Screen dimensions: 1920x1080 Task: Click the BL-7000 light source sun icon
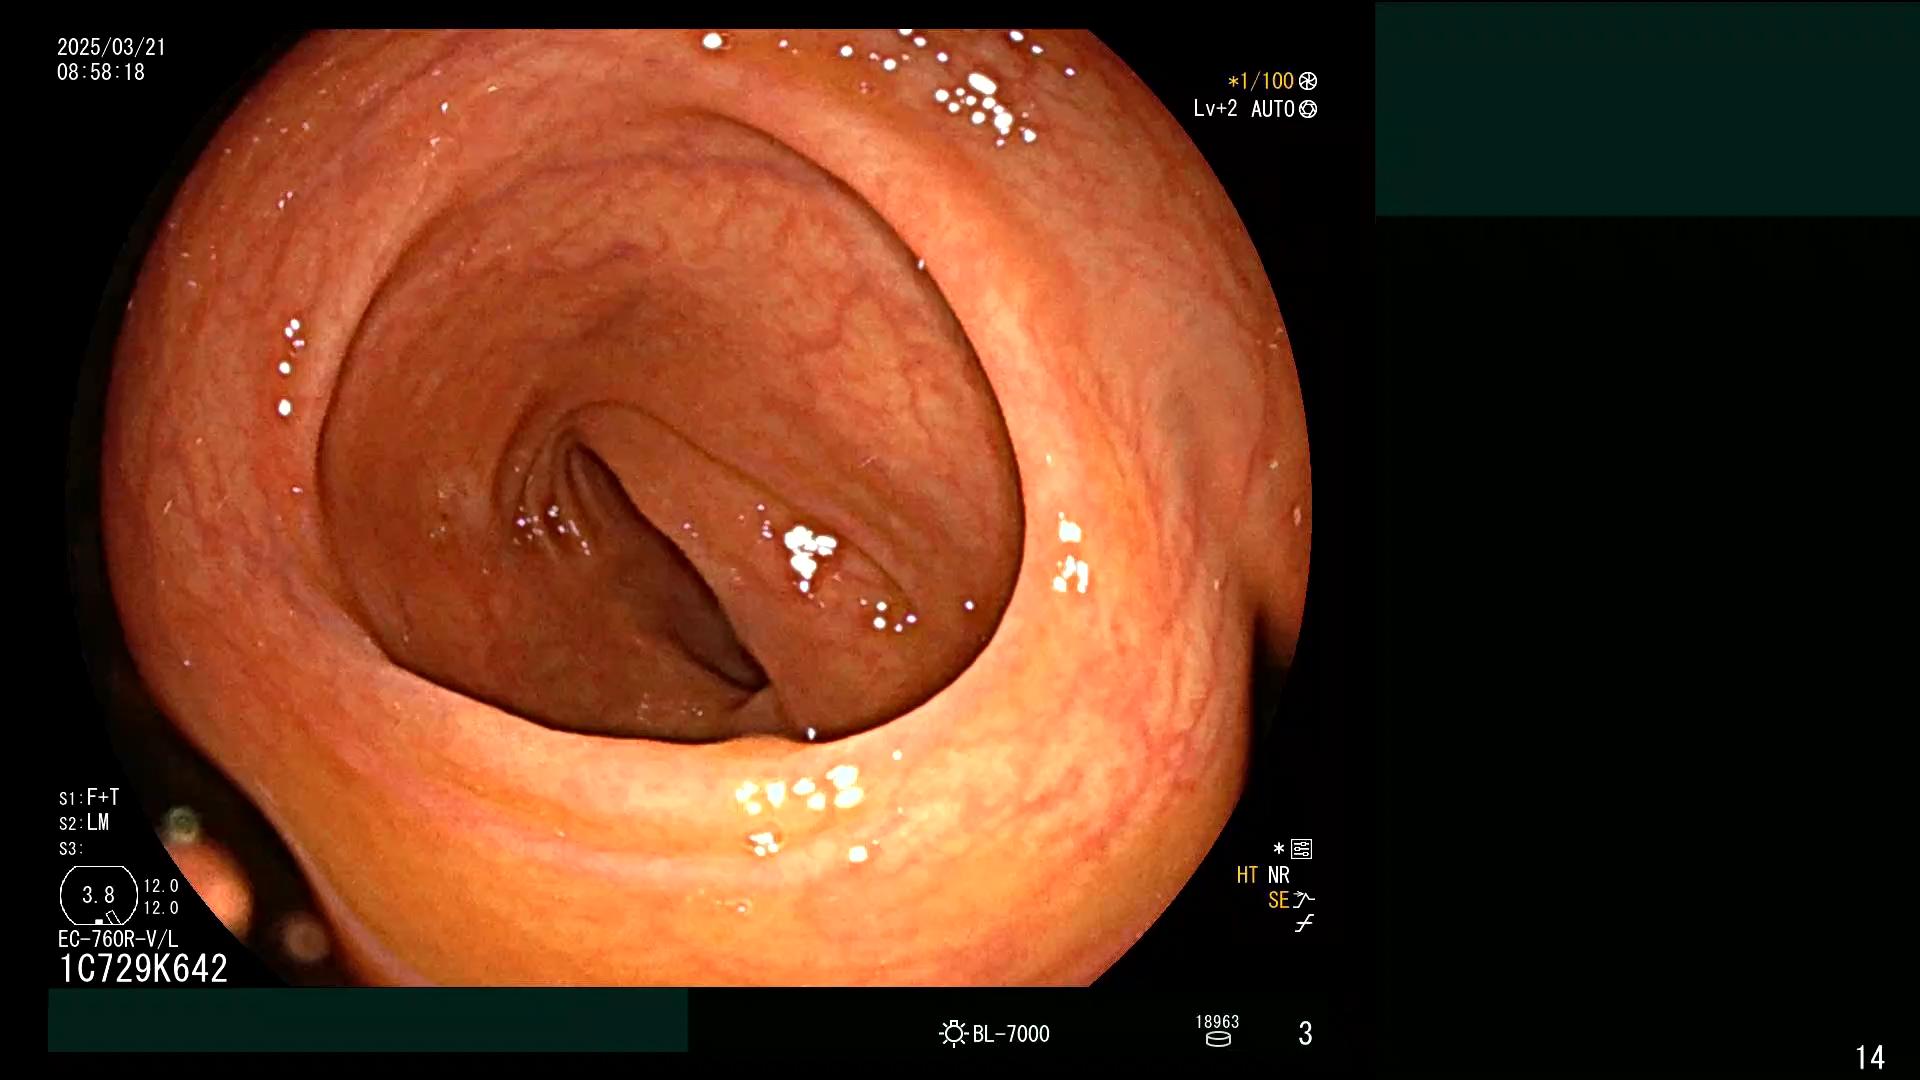[954, 1033]
